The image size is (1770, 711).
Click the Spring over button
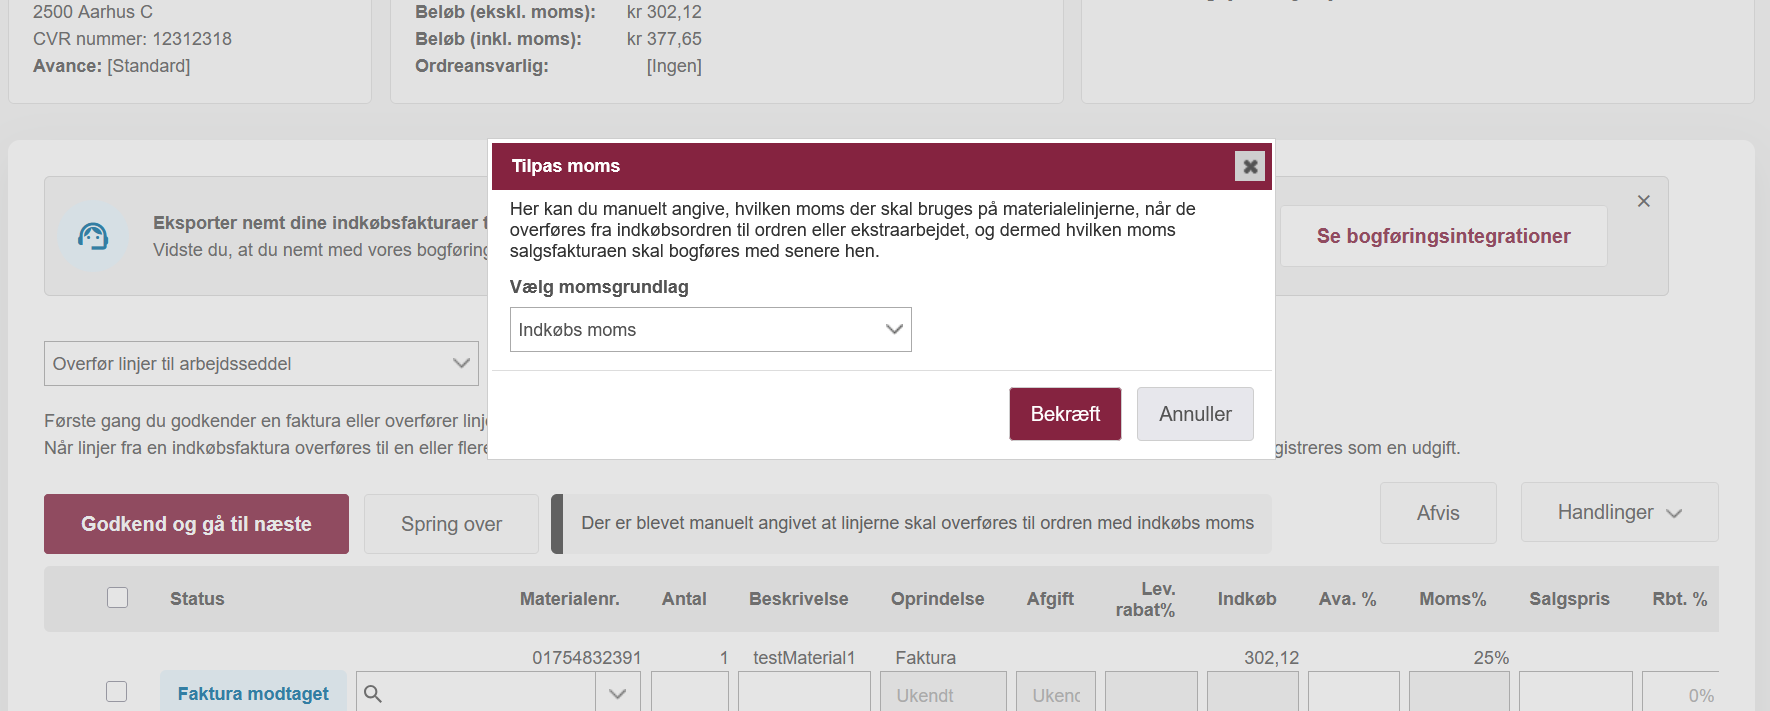coord(451,524)
